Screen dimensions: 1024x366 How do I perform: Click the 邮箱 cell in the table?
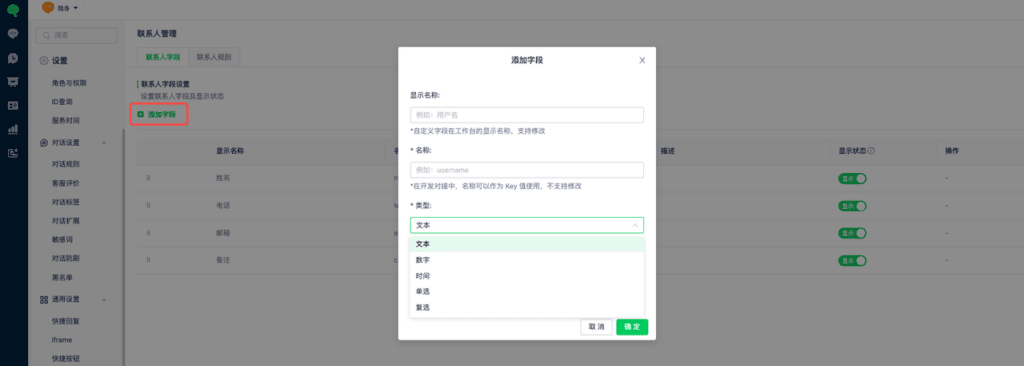point(223,233)
